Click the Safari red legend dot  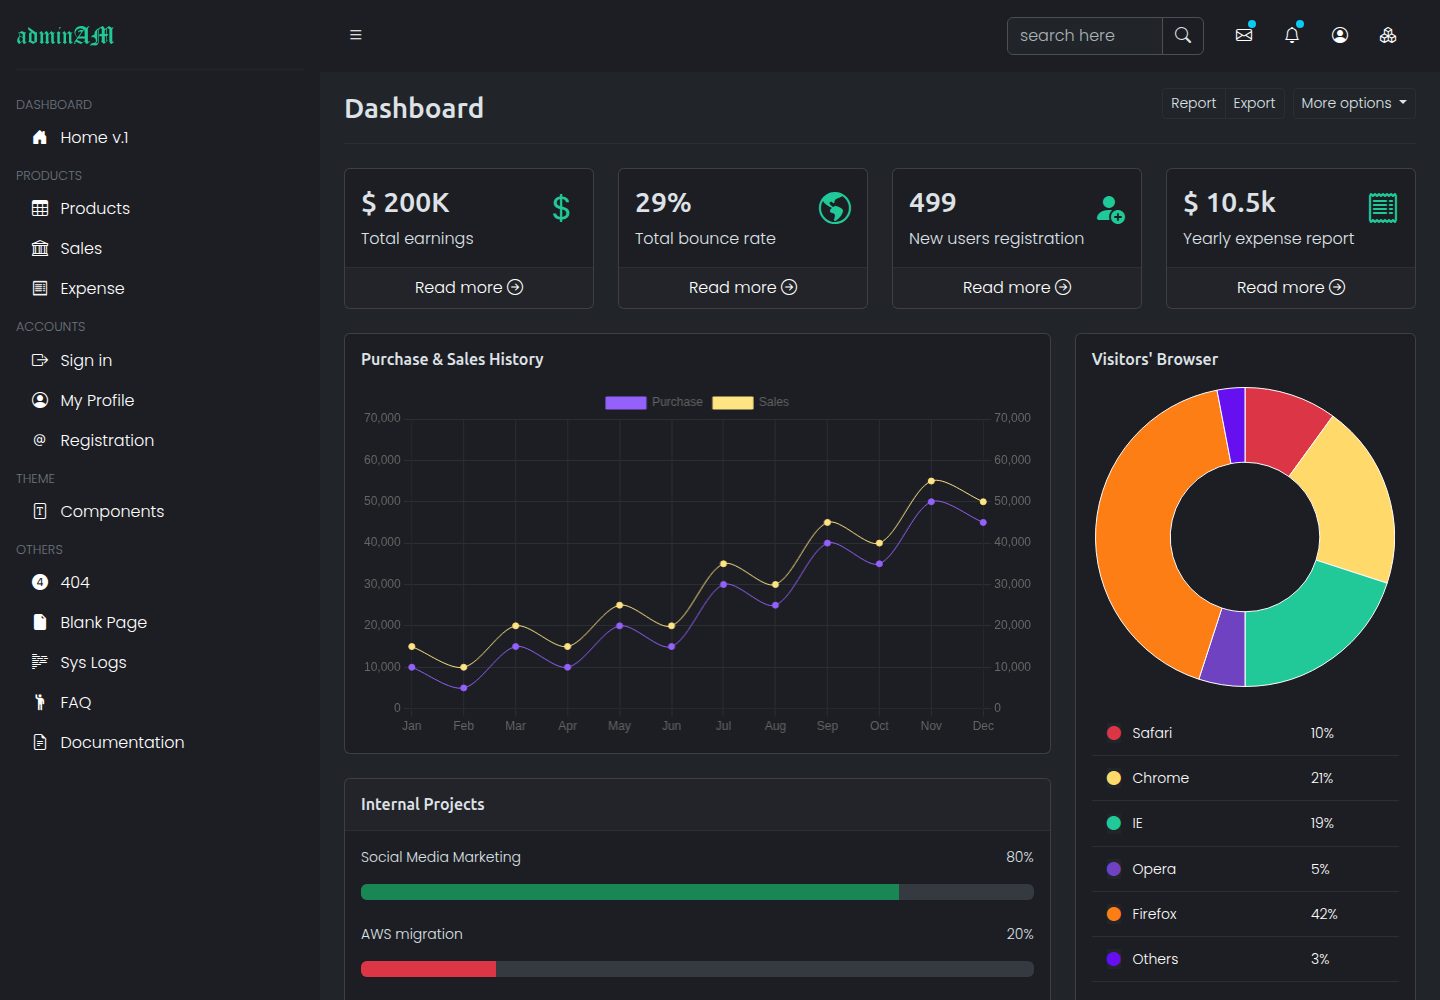tap(1114, 733)
